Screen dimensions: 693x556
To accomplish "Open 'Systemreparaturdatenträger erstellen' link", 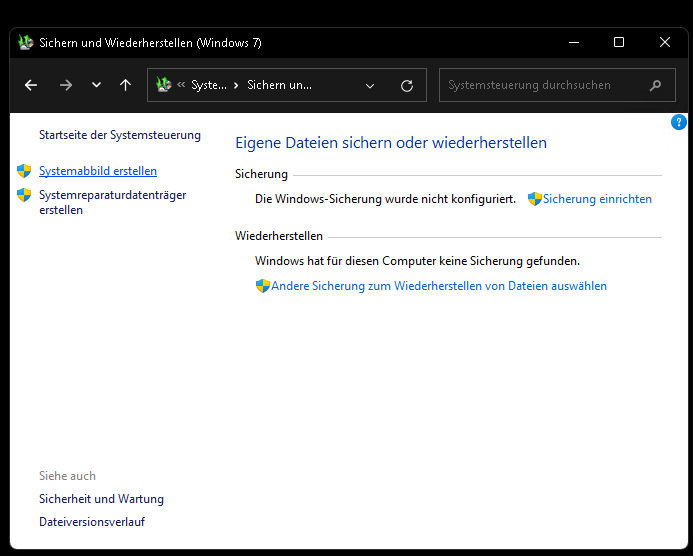I will coord(113,202).
